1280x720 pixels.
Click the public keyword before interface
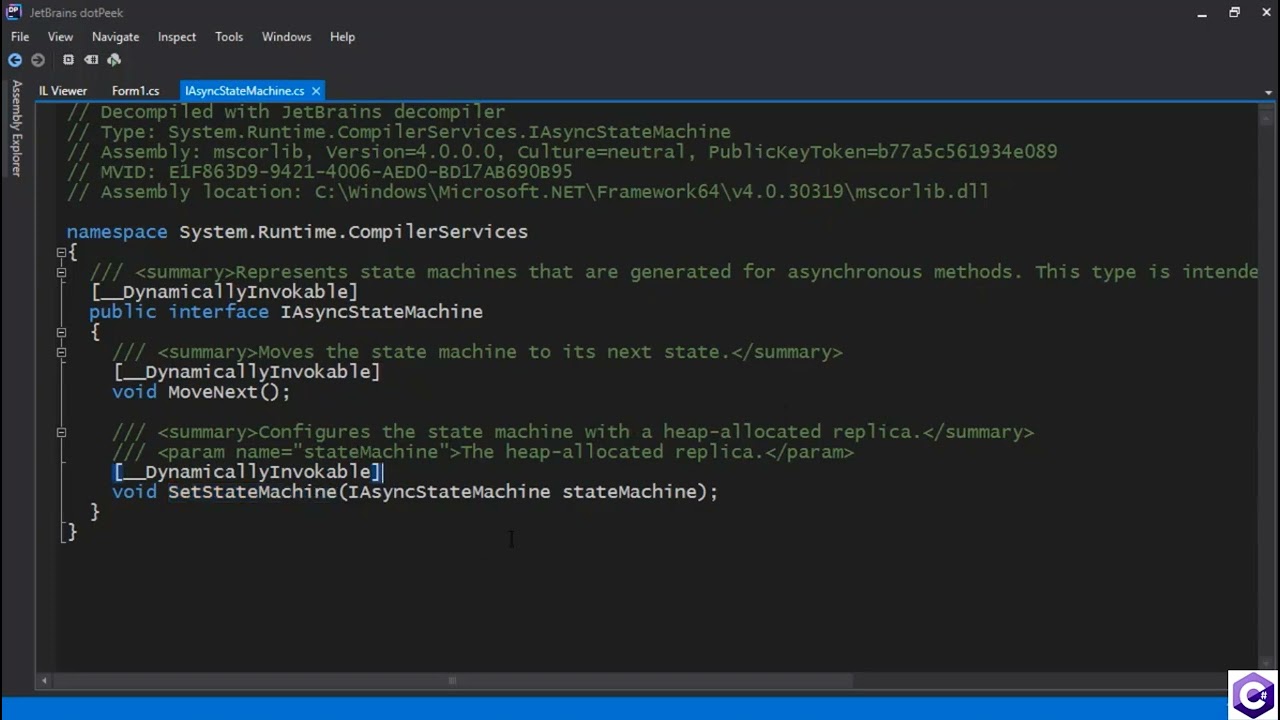click(x=123, y=312)
